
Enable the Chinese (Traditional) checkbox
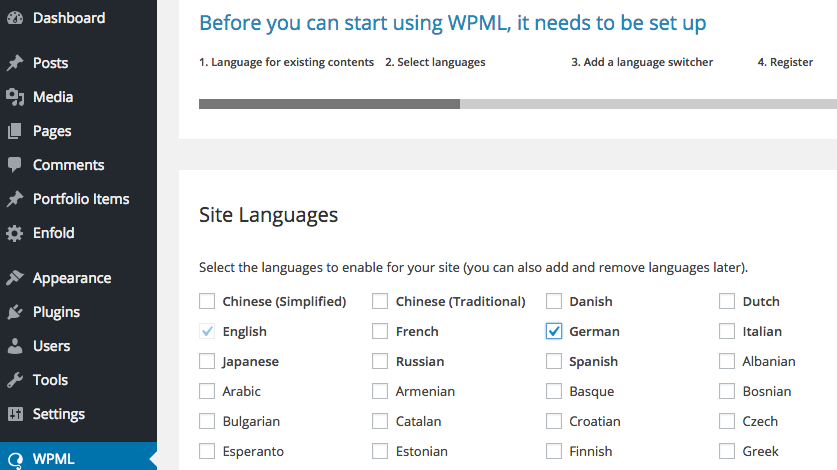[x=380, y=301]
